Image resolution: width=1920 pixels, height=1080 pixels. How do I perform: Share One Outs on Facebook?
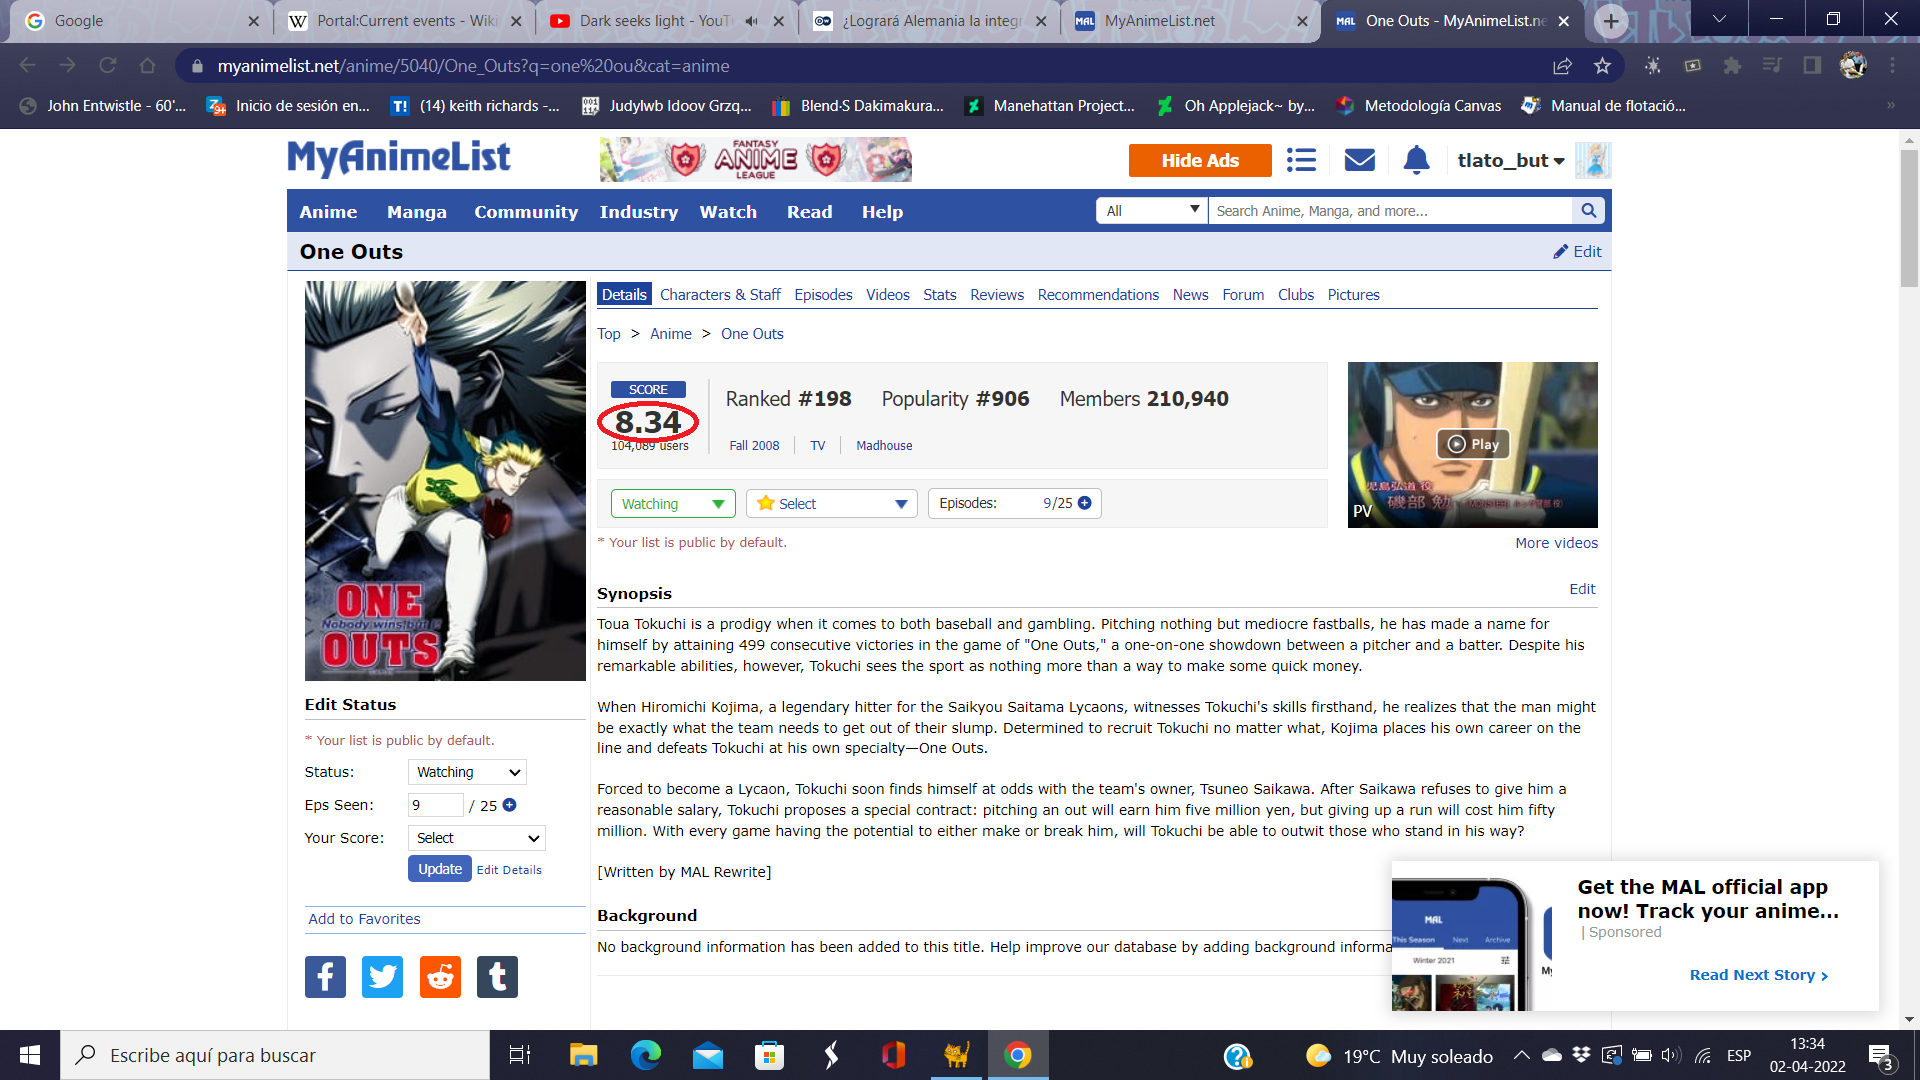325,977
